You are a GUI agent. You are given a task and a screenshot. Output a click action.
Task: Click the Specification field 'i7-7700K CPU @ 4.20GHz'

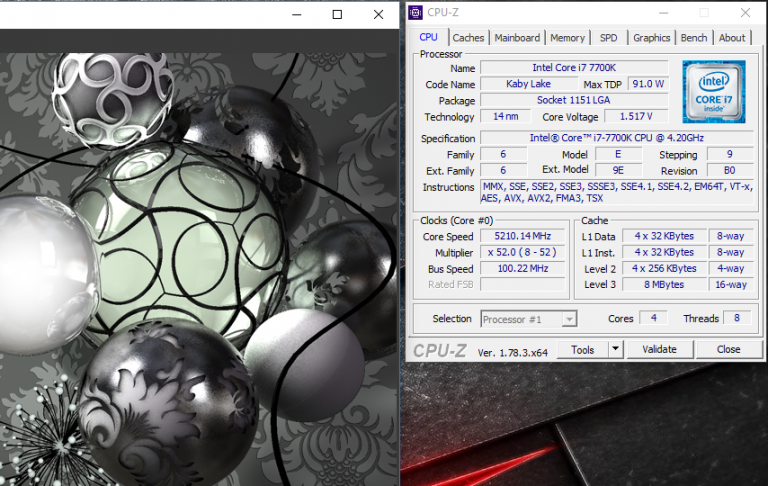(617, 138)
